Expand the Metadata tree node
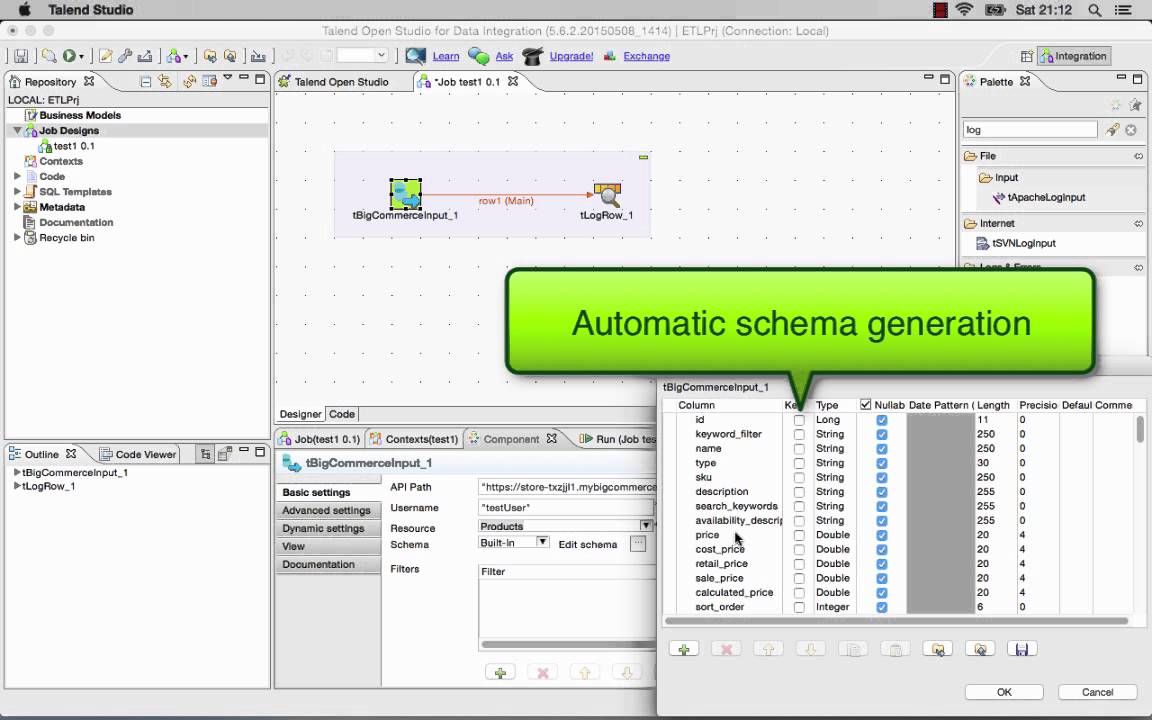Image resolution: width=1152 pixels, height=720 pixels. tap(17, 207)
